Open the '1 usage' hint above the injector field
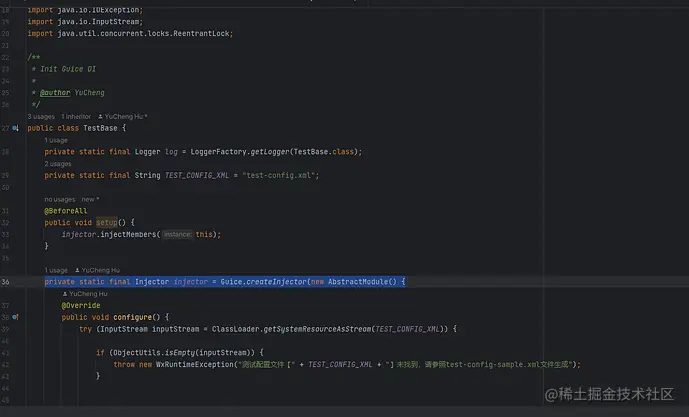Screen dimensions: 689x417 pos(56,270)
